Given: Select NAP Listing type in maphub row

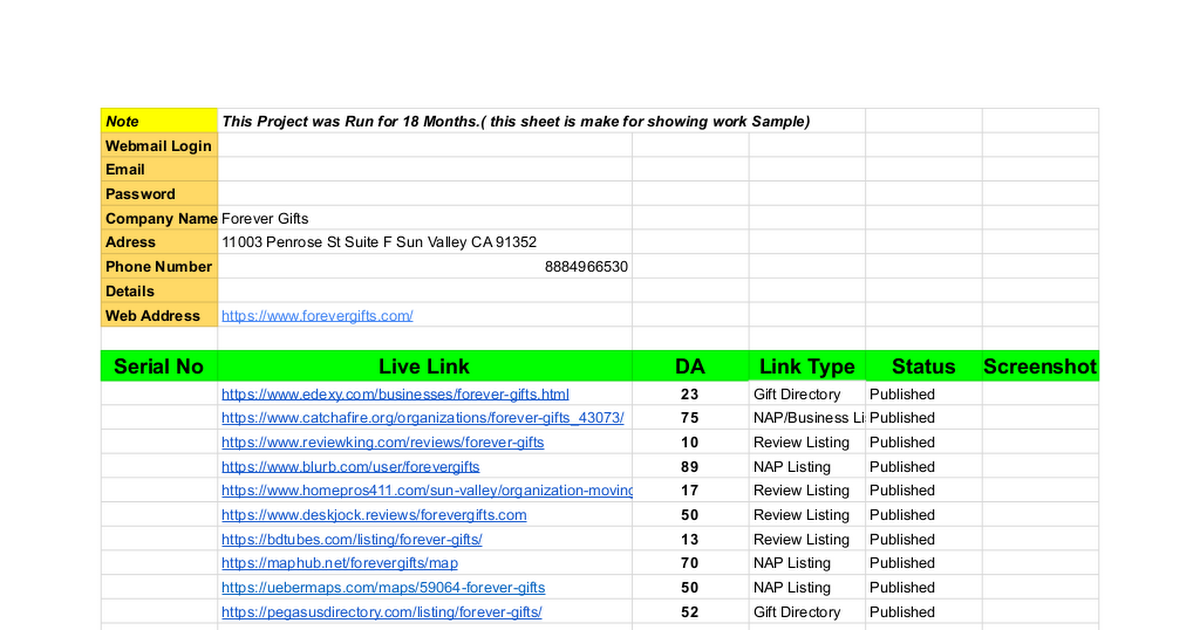Looking at the screenshot, I should coord(807,563).
